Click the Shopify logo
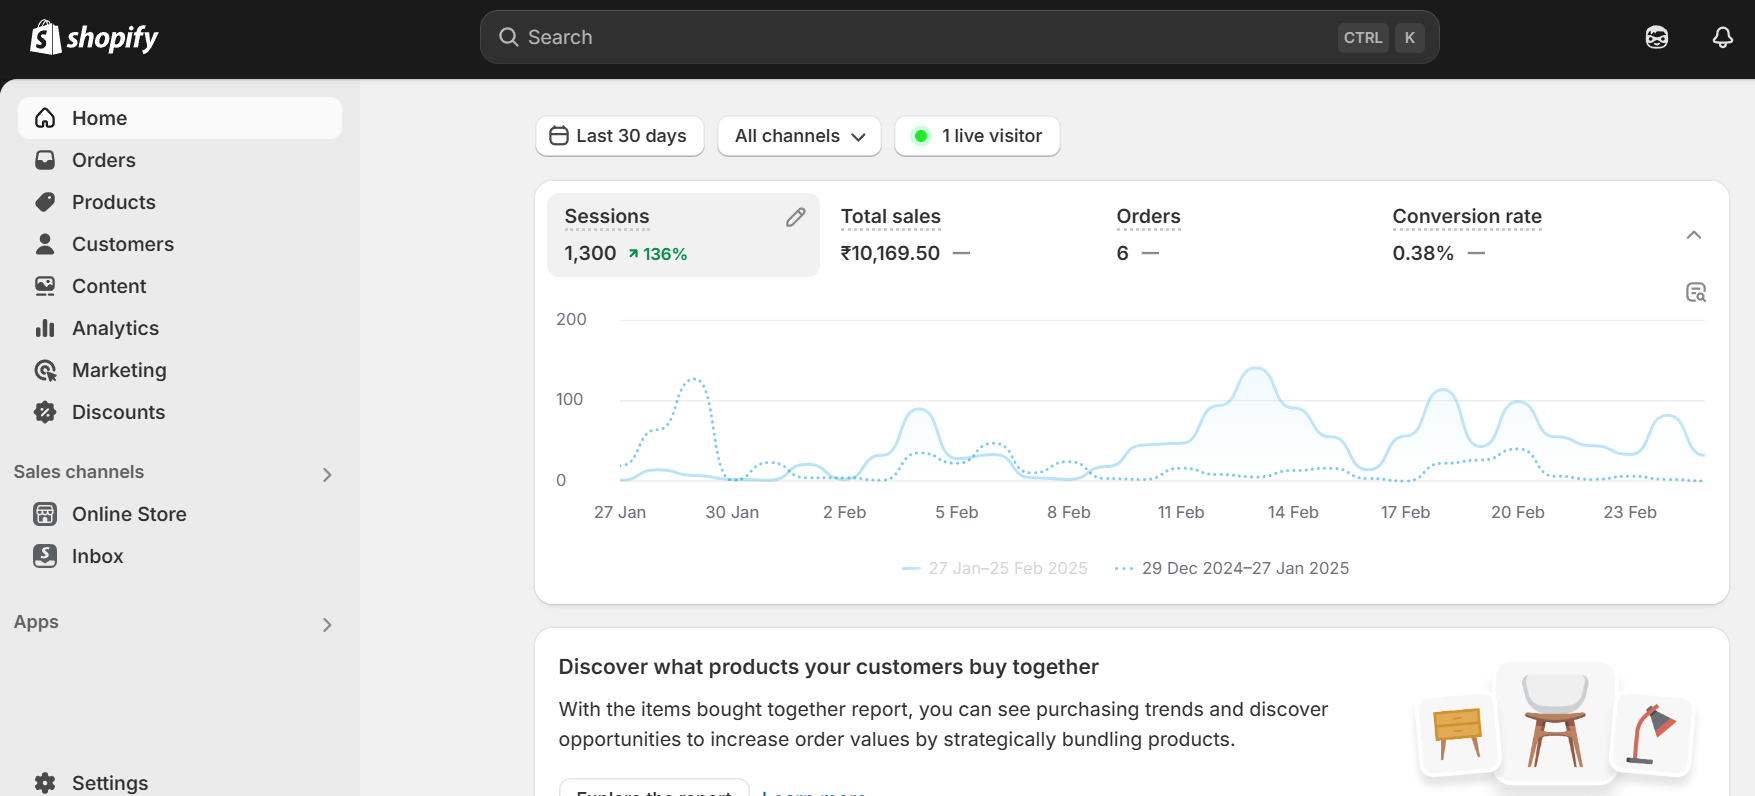 tap(94, 38)
